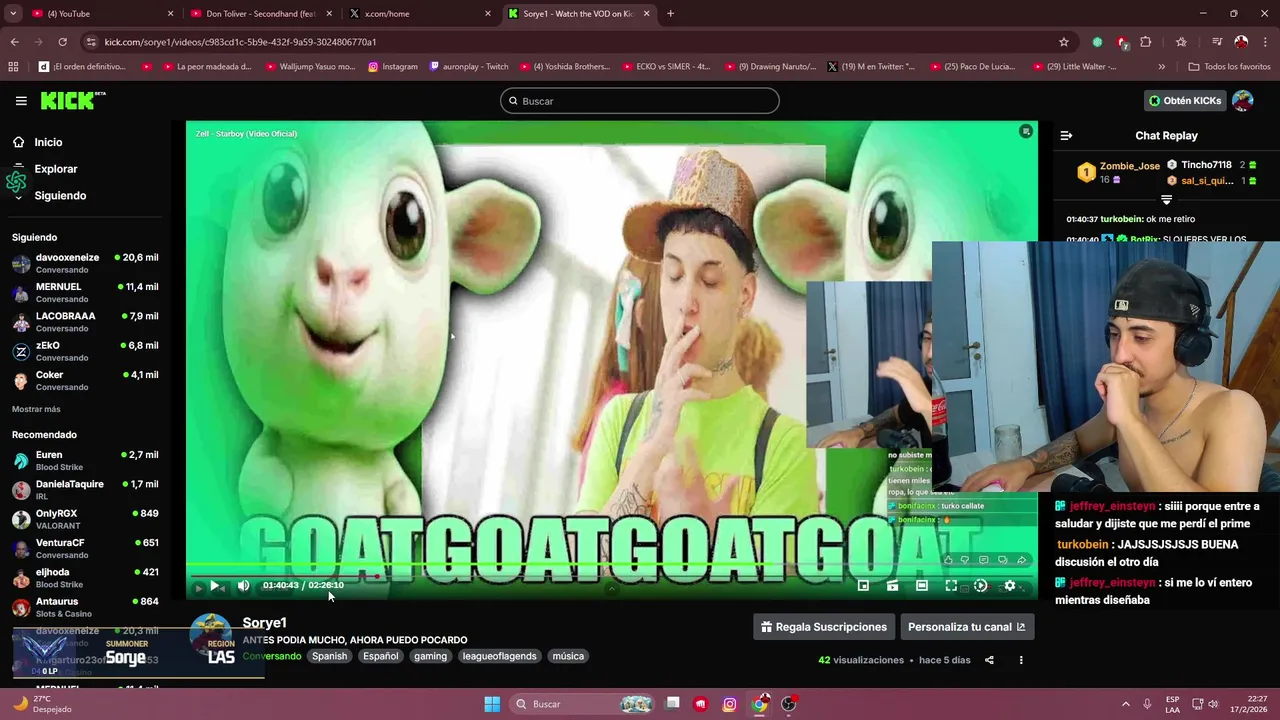Open recommended channel DanielaTaquire
This screenshot has height=720, width=1280.
(x=85, y=489)
